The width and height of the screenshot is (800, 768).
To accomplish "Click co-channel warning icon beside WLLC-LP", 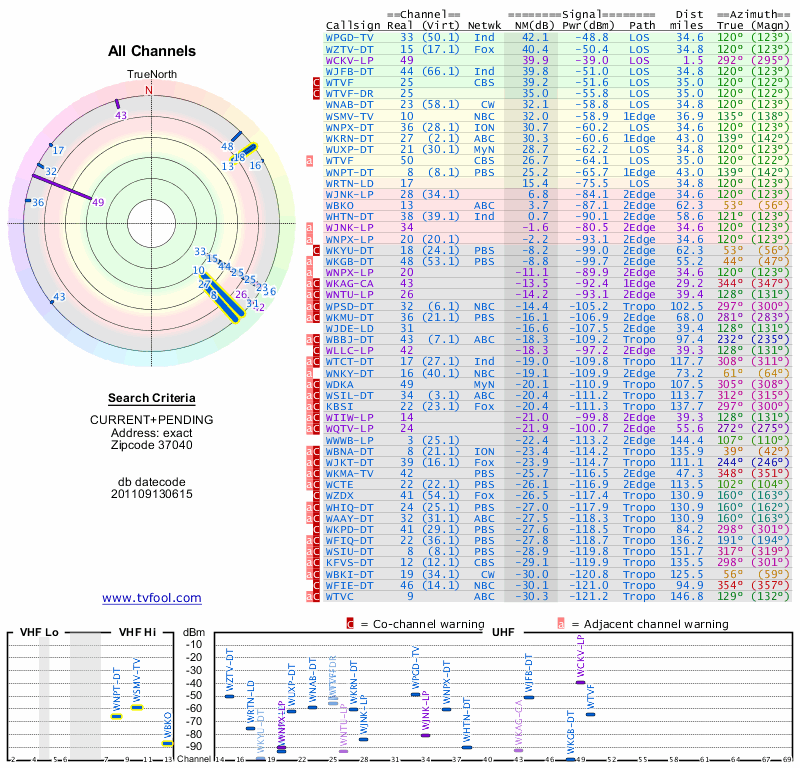I will click(x=317, y=349).
